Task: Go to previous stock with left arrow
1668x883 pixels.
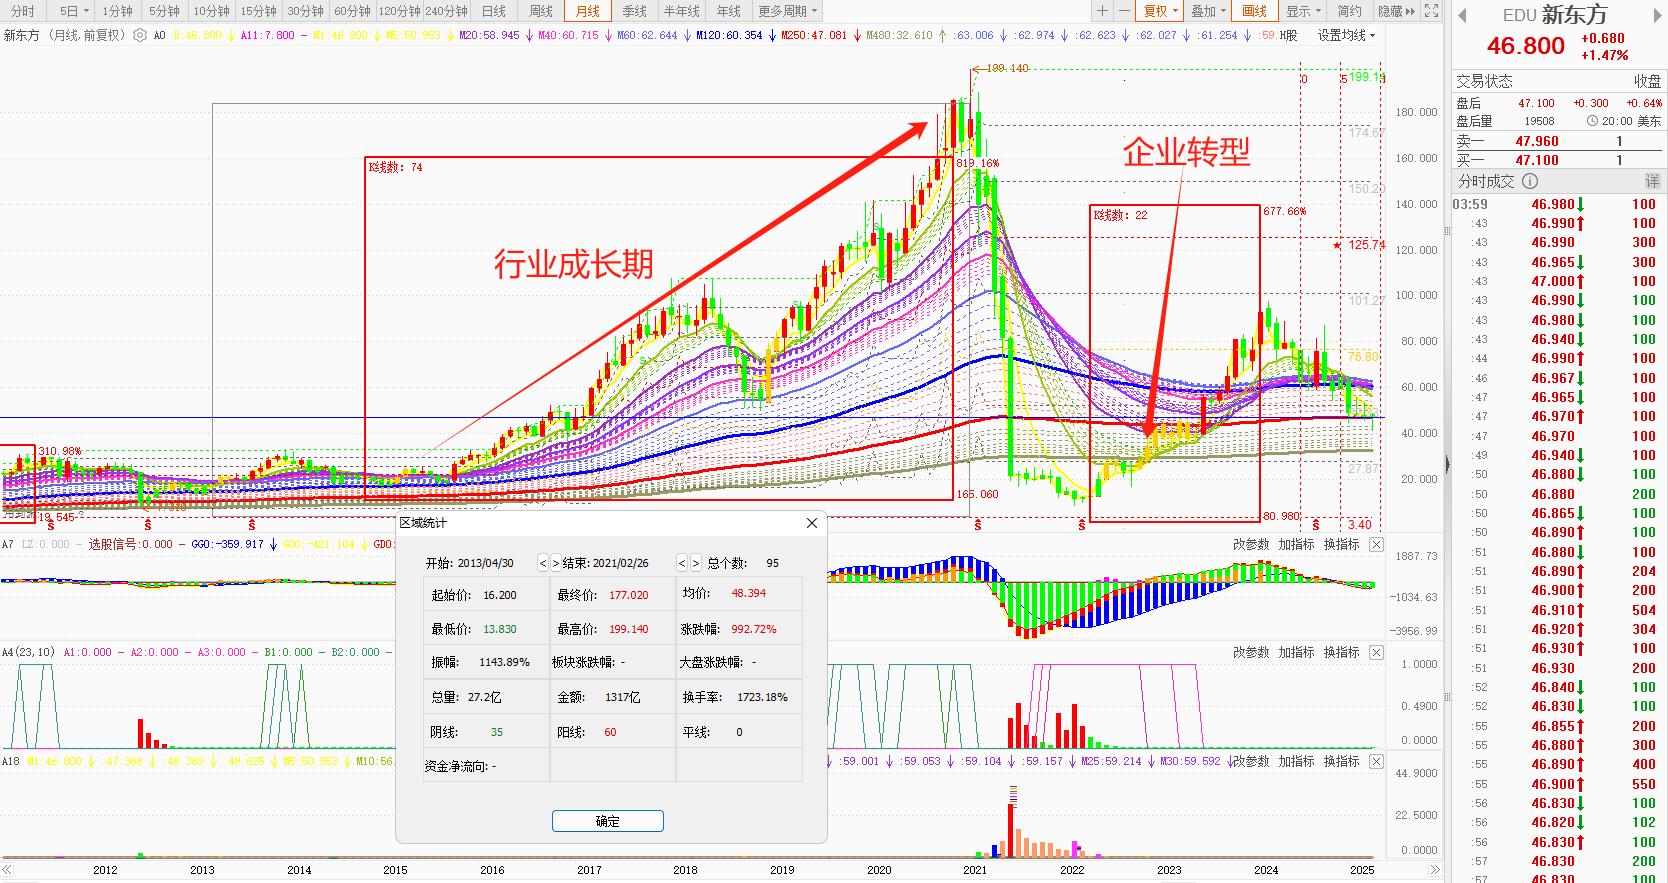Action: coord(1462,16)
